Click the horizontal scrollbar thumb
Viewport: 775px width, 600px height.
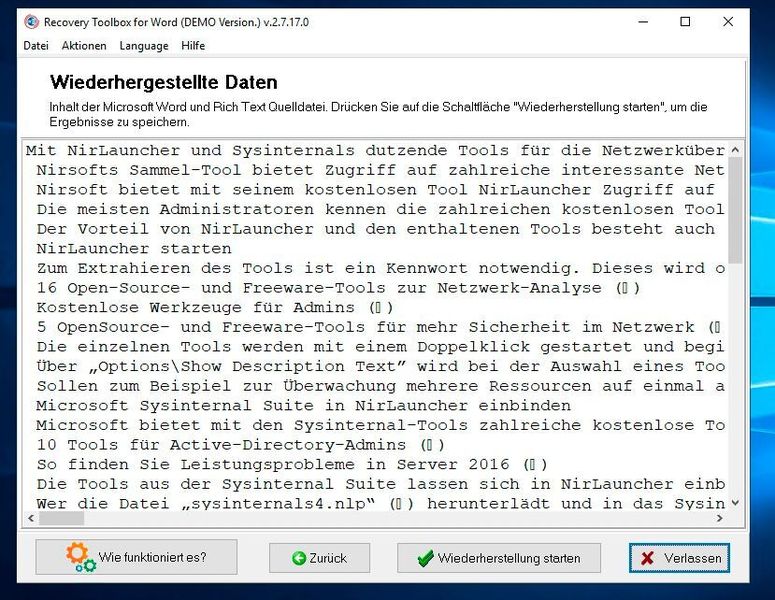(61, 518)
